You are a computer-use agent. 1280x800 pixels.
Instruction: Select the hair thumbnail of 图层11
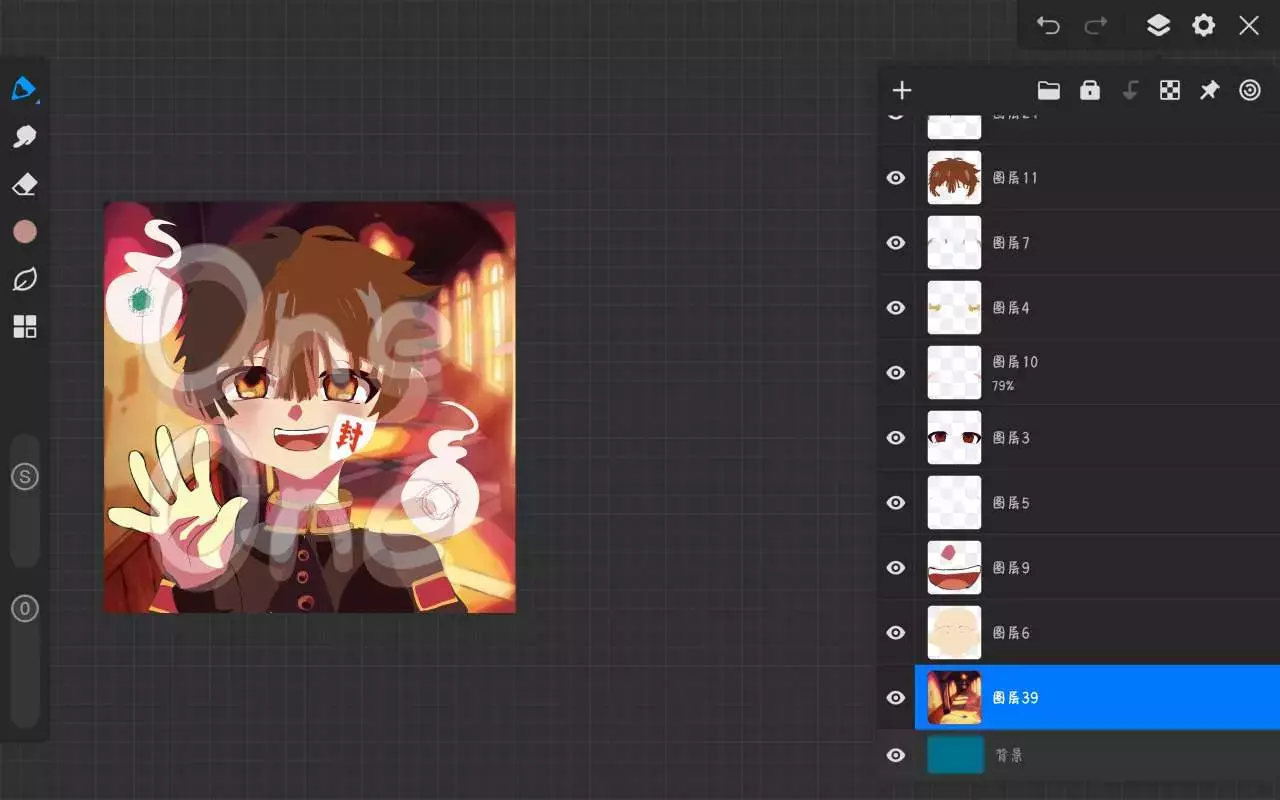pos(954,178)
